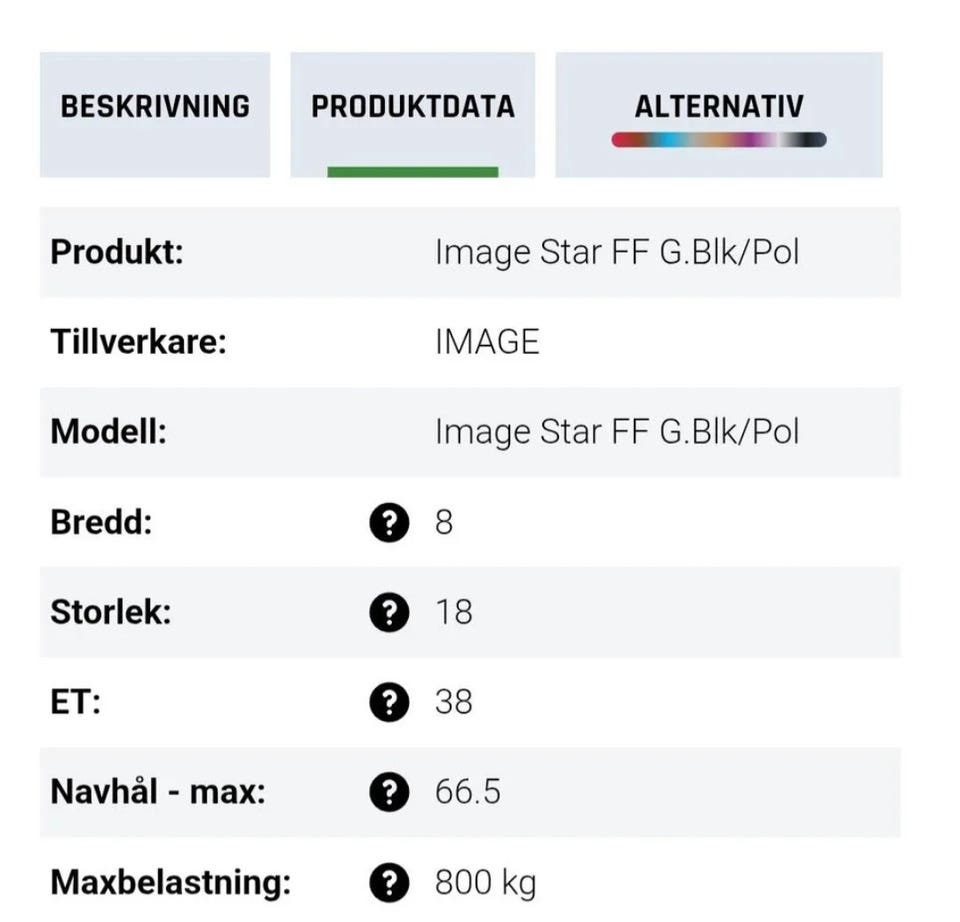The height and width of the screenshot is (922, 960).
Task: Open the question mark next to Storlek
Action: coord(389,612)
